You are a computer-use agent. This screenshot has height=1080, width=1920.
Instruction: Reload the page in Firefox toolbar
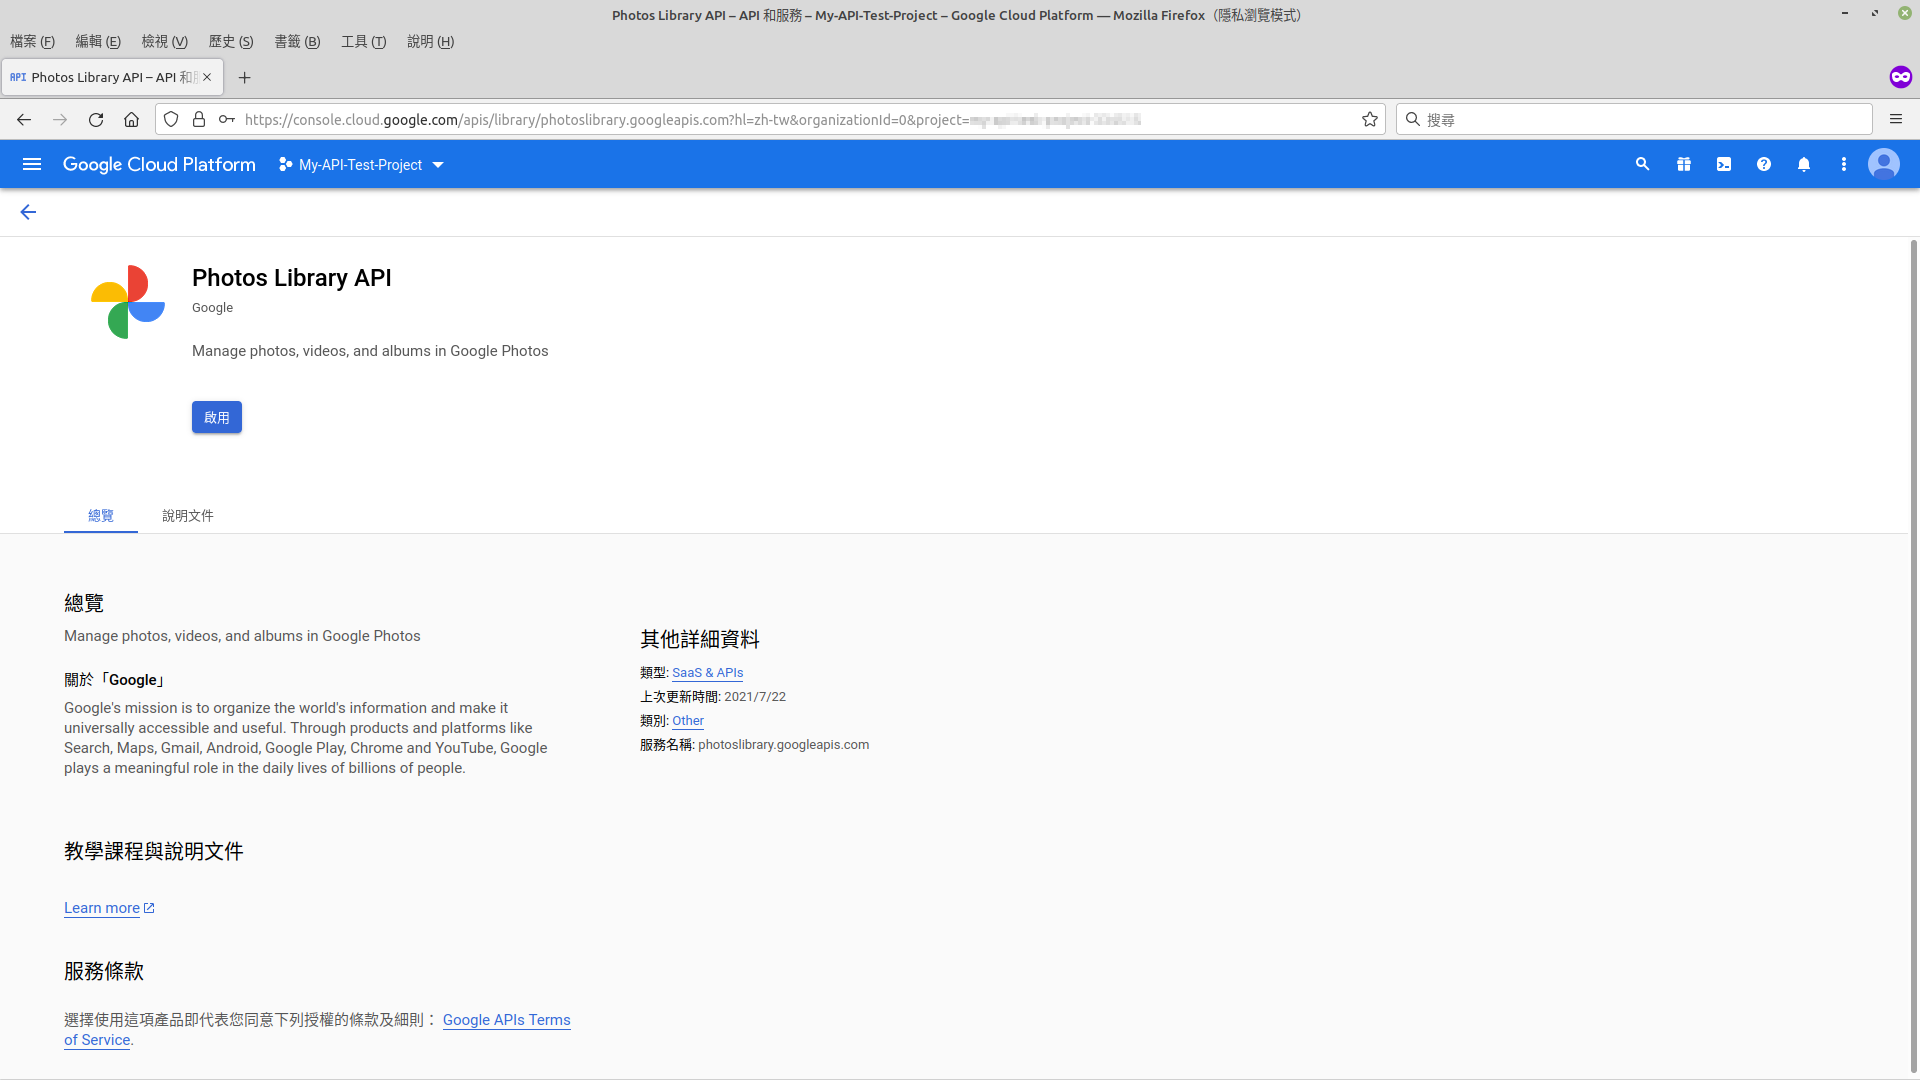click(96, 120)
